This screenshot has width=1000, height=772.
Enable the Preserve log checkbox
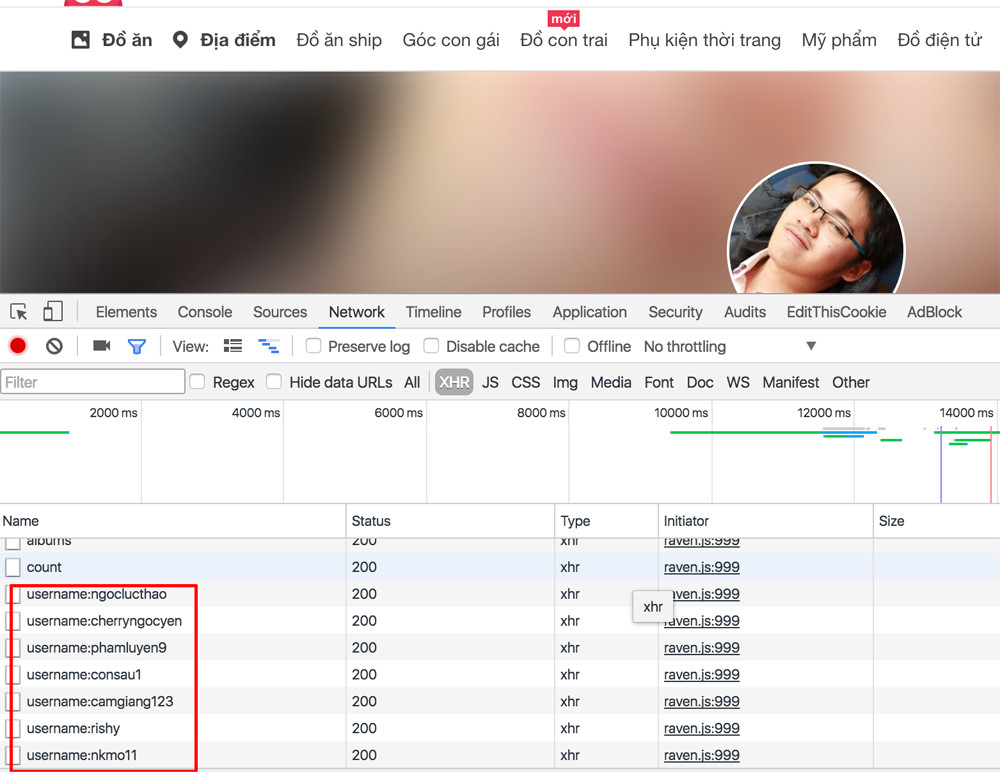(x=314, y=346)
